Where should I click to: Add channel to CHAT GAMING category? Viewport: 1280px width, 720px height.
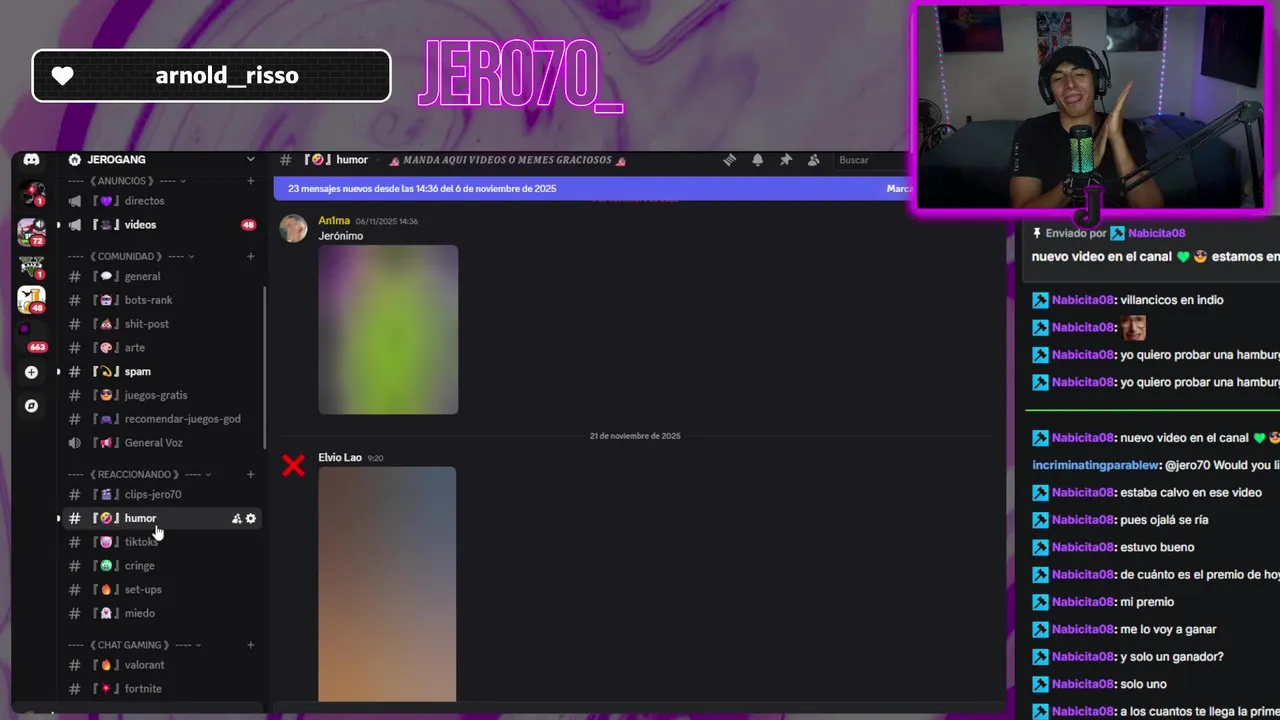(251, 645)
